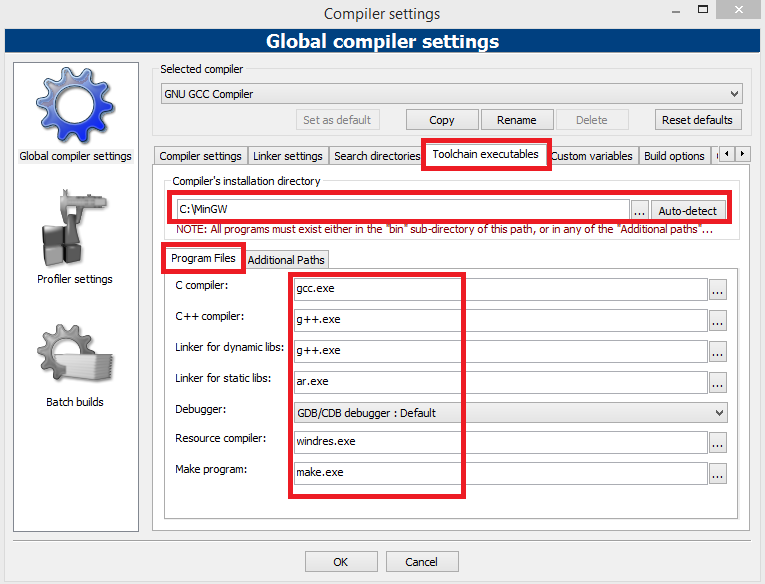Click the Profiler settings sidebar label

coord(75,279)
